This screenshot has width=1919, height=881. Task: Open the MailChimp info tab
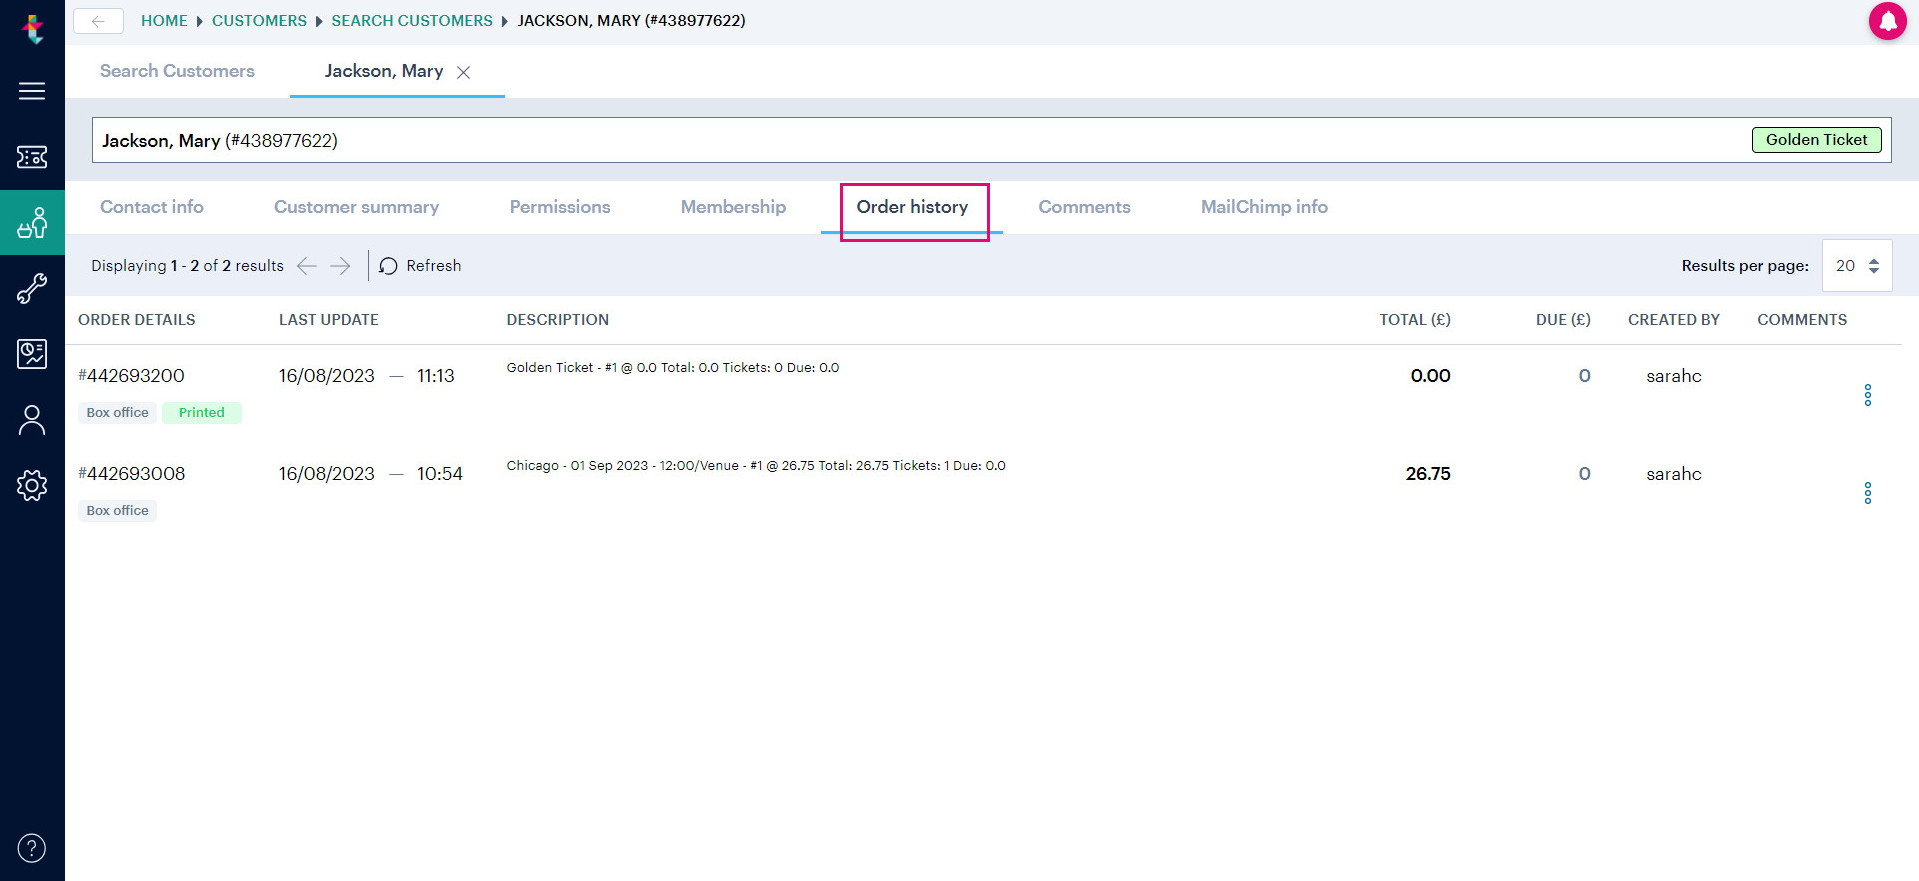[x=1264, y=207]
